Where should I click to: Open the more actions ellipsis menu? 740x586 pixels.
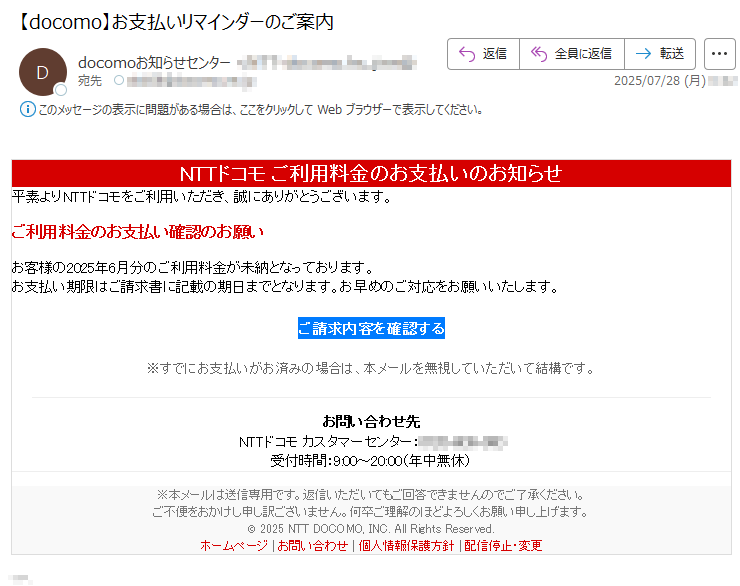click(x=719, y=54)
